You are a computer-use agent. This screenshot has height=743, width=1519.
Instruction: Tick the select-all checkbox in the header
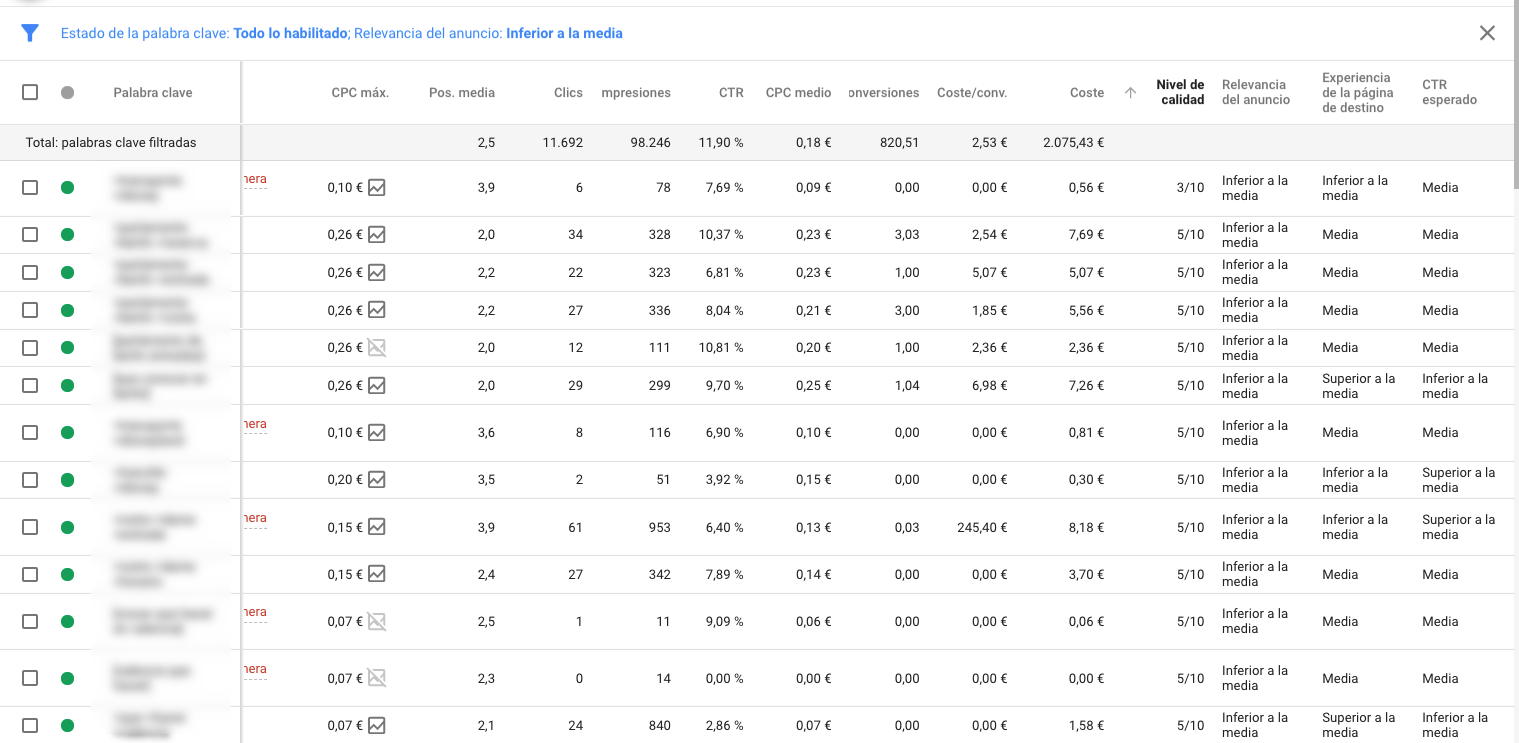30,92
